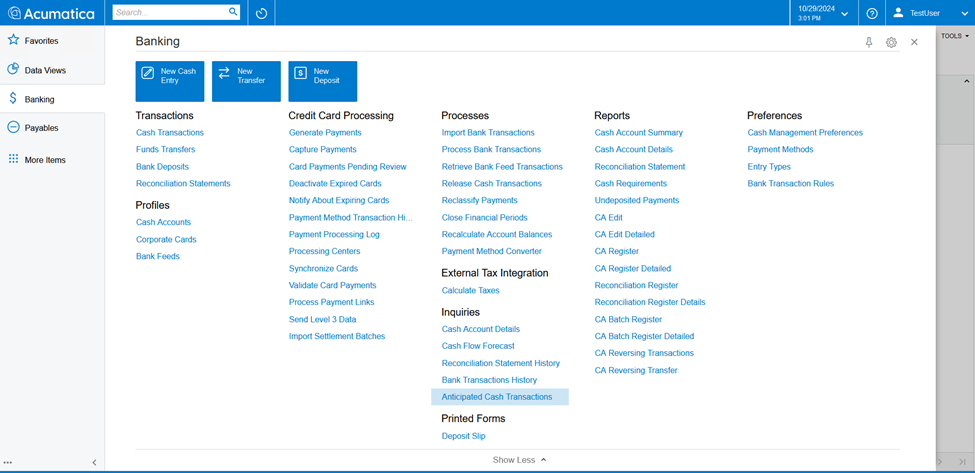
Task: Pin the Banking menu panel
Action: [x=869, y=42]
